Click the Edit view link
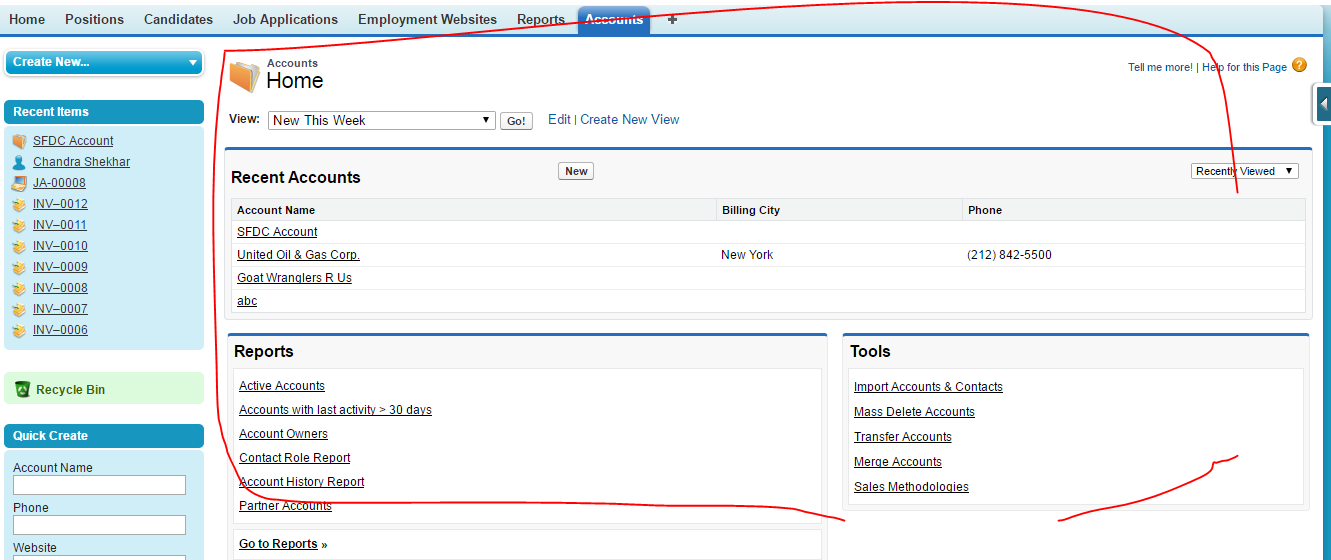Screen dimensions: 1331x560 [x=559, y=119]
